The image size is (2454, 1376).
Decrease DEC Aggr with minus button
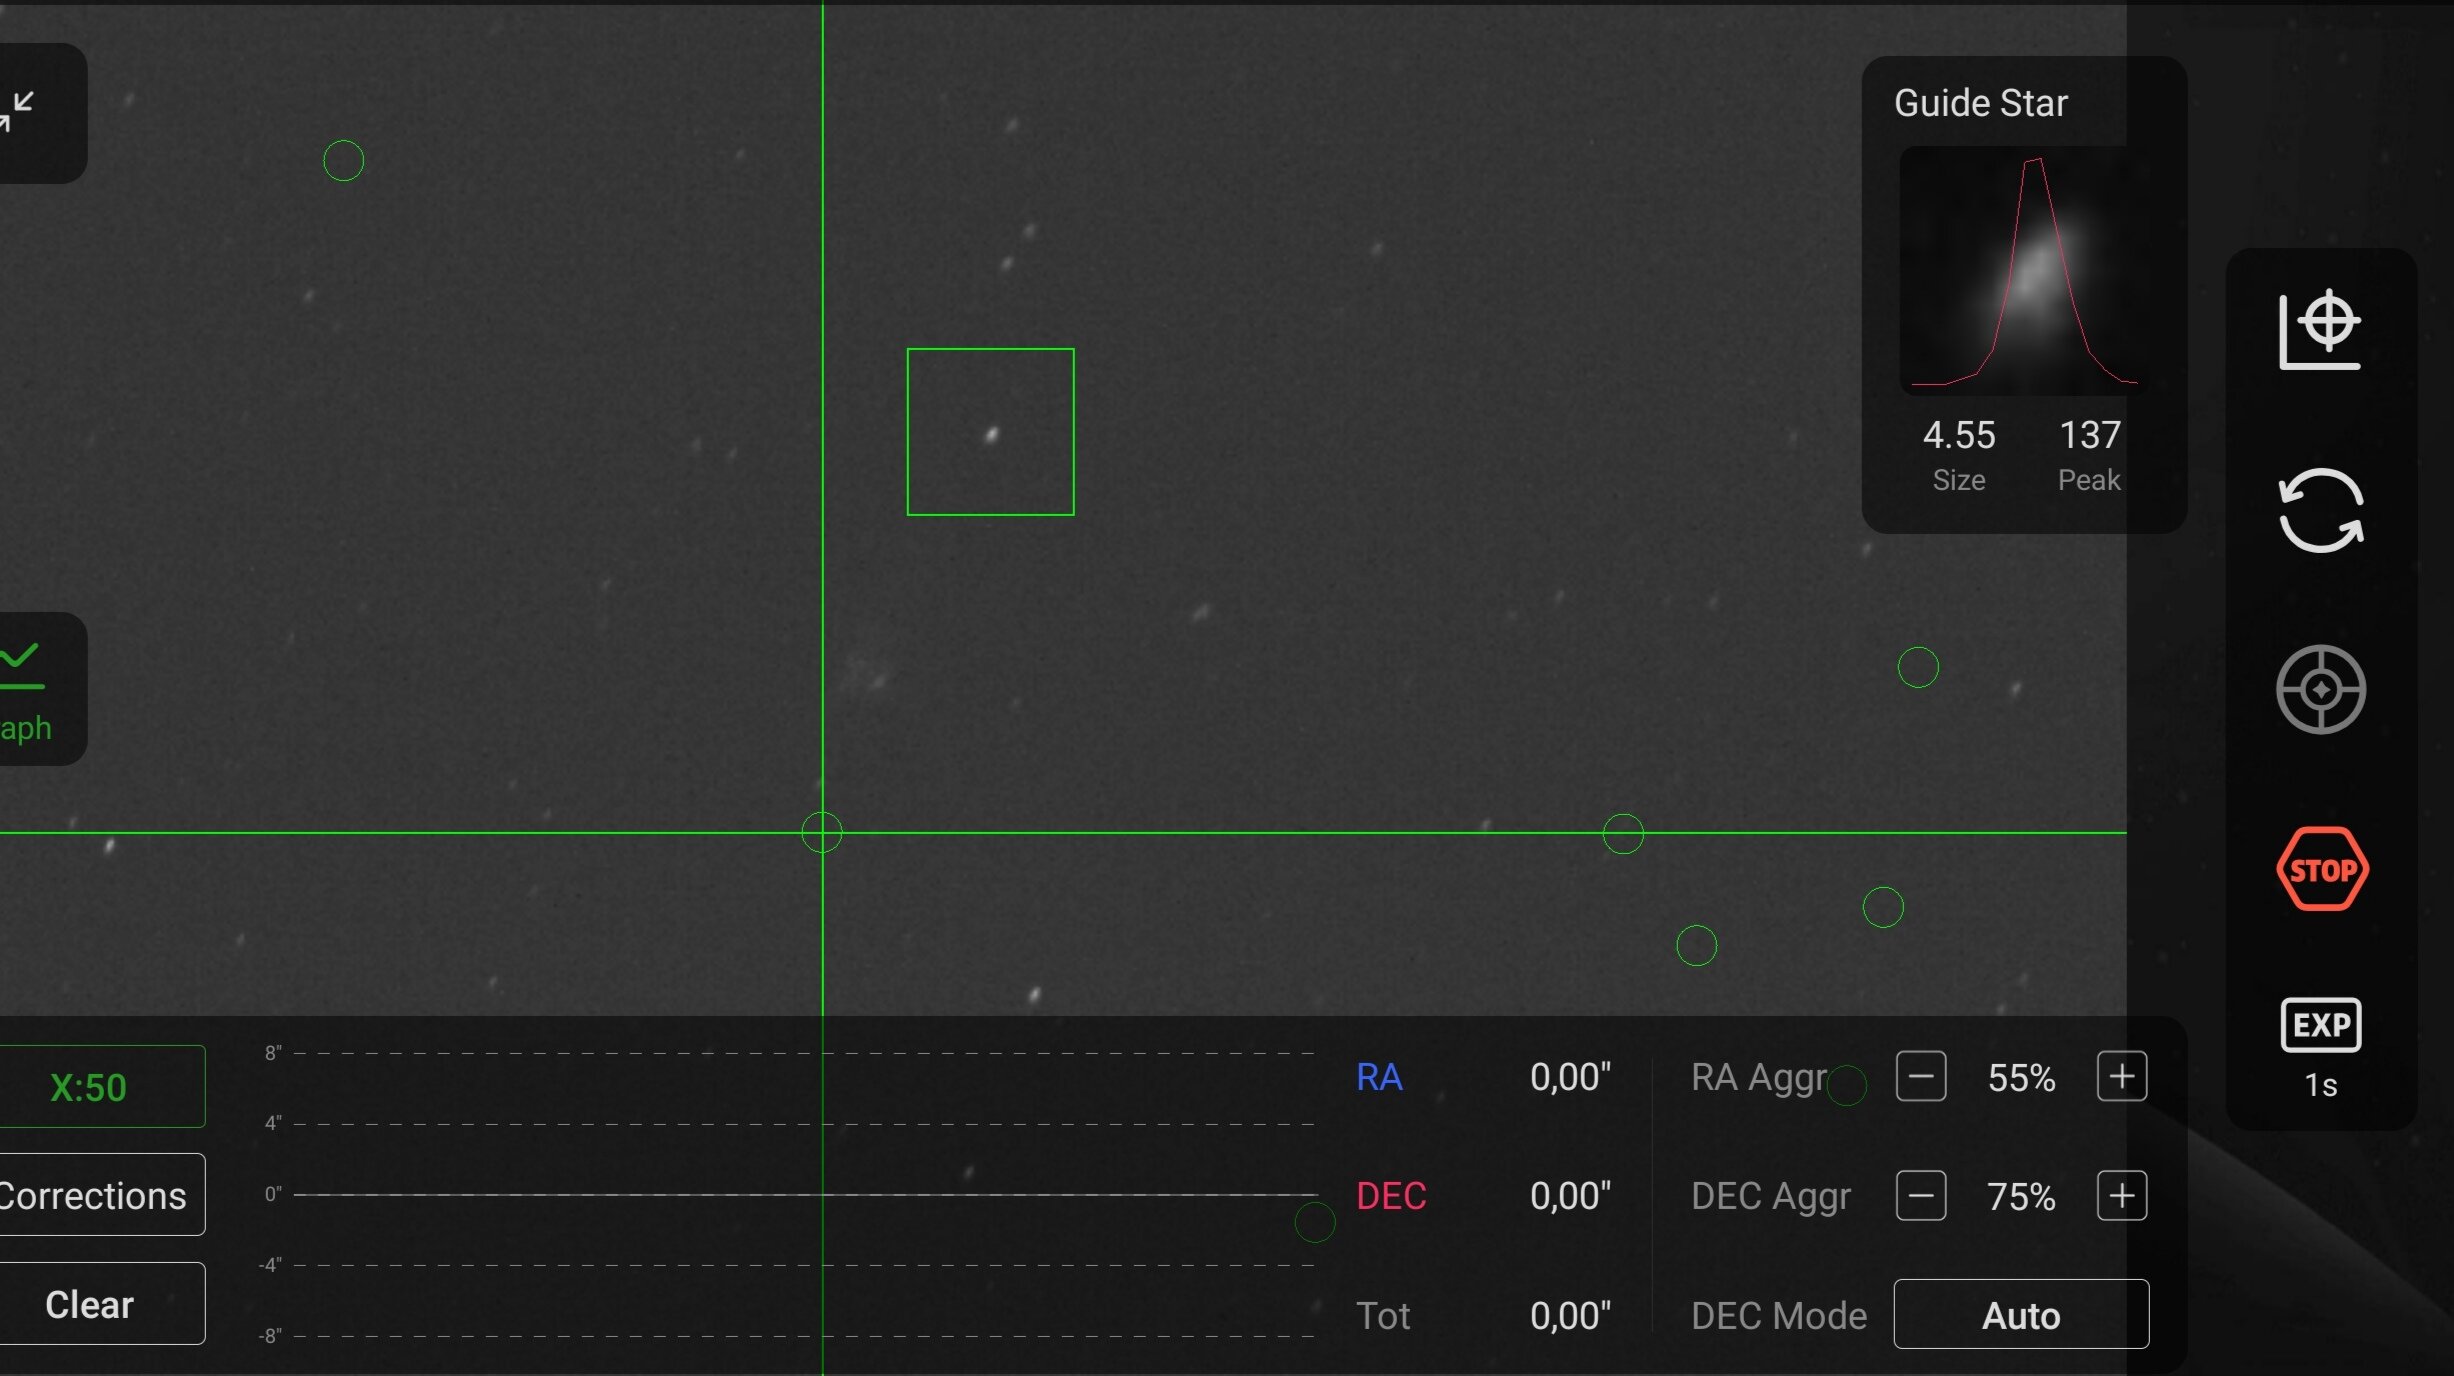coord(1920,1195)
